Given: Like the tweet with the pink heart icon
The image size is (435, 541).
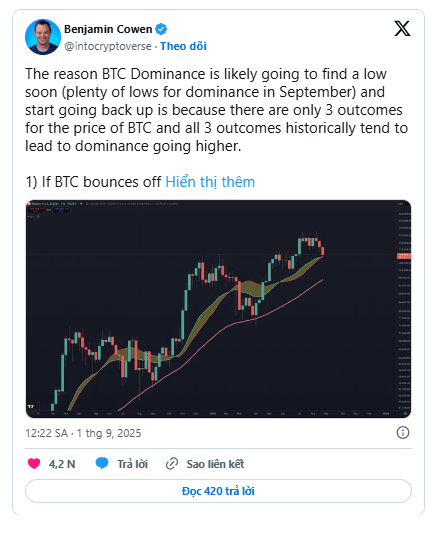Looking at the screenshot, I should pyautogui.click(x=34, y=463).
